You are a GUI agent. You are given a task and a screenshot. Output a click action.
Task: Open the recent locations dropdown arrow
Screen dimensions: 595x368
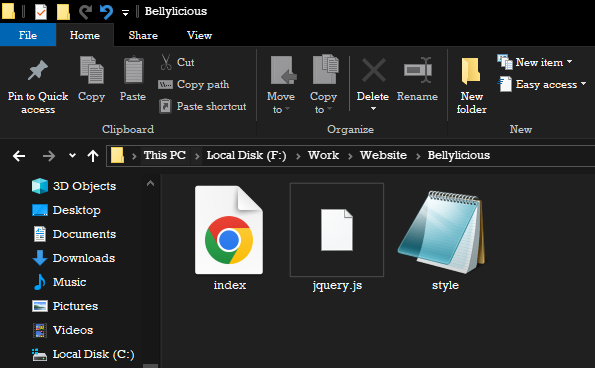[x=72, y=156]
